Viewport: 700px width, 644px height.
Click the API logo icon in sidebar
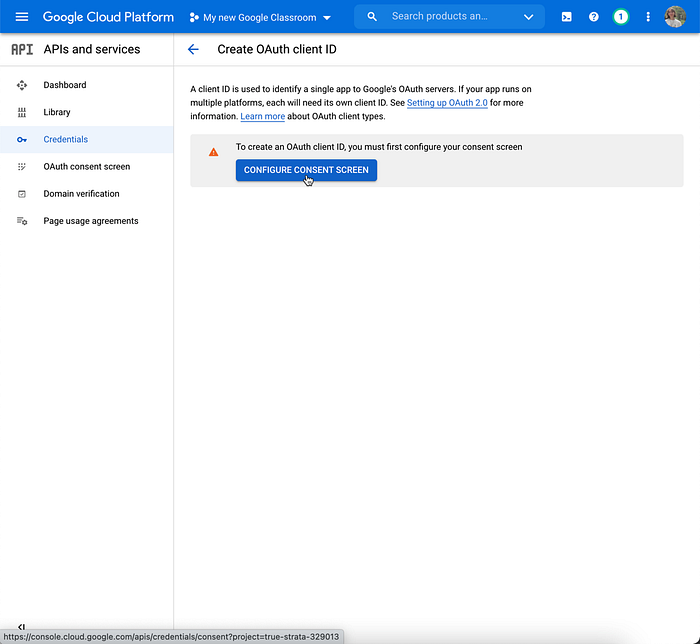(x=22, y=49)
